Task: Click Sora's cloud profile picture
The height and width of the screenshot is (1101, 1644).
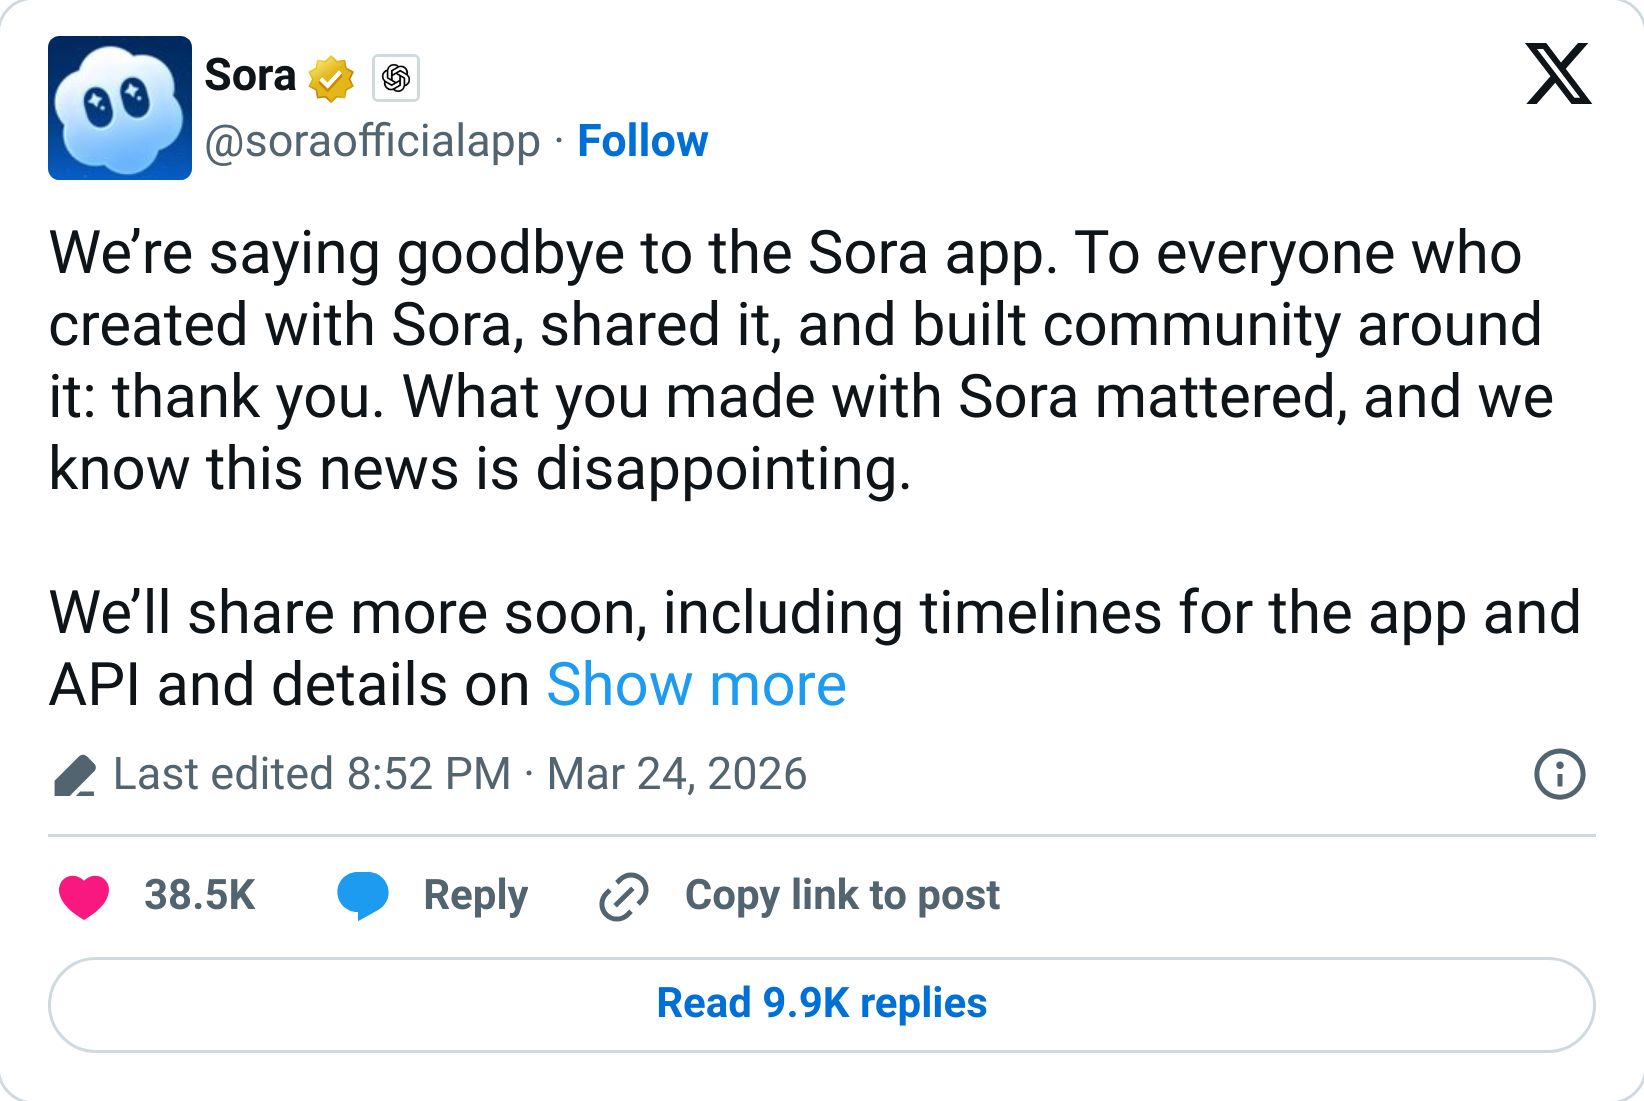Action: coord(120,107)
